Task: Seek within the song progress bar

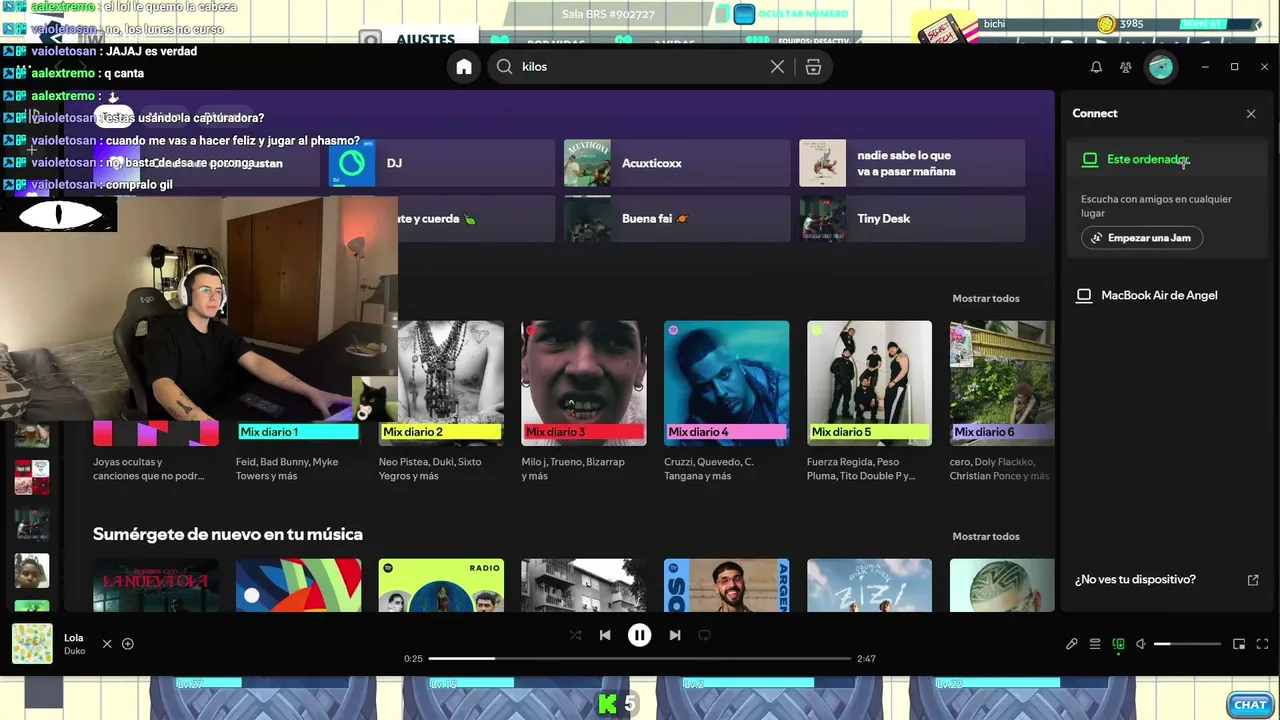Action: click(640, 659)
